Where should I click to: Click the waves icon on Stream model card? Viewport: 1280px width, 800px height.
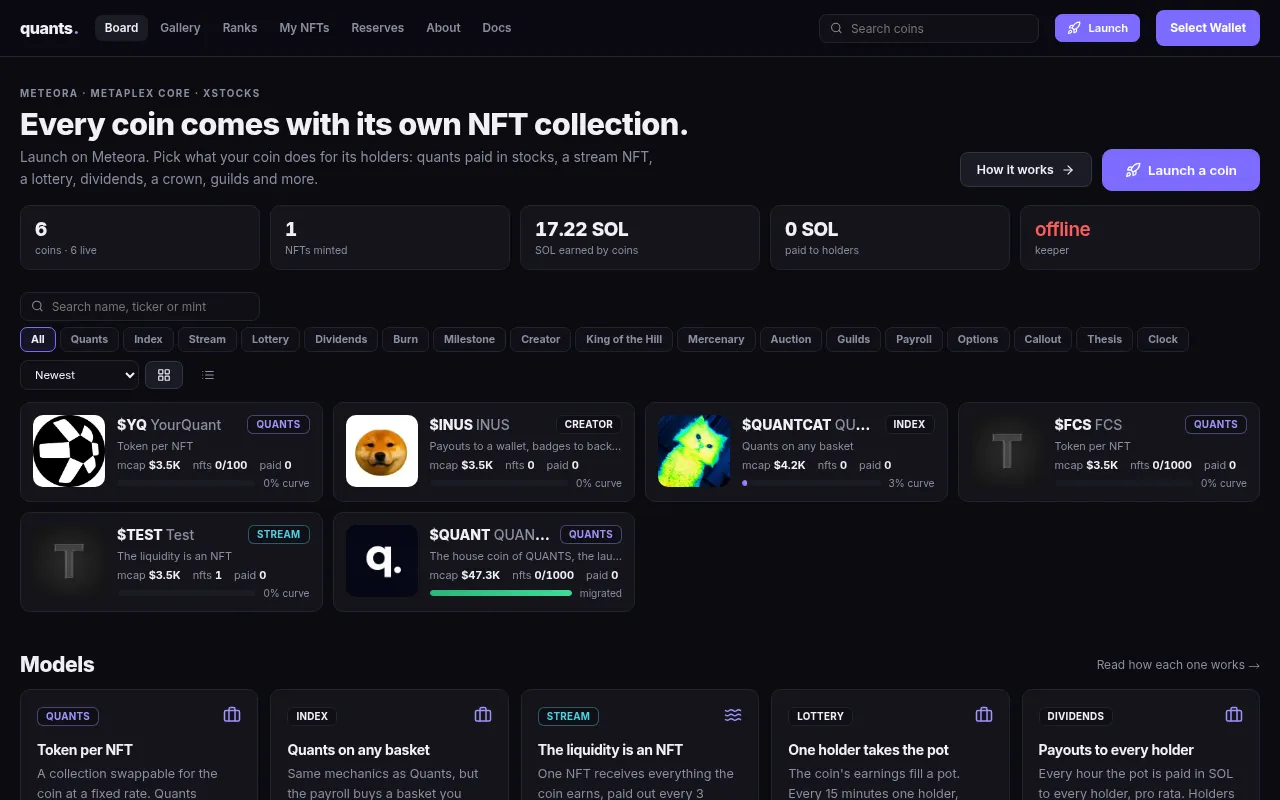pyautogui.click(x=733, y=715)
